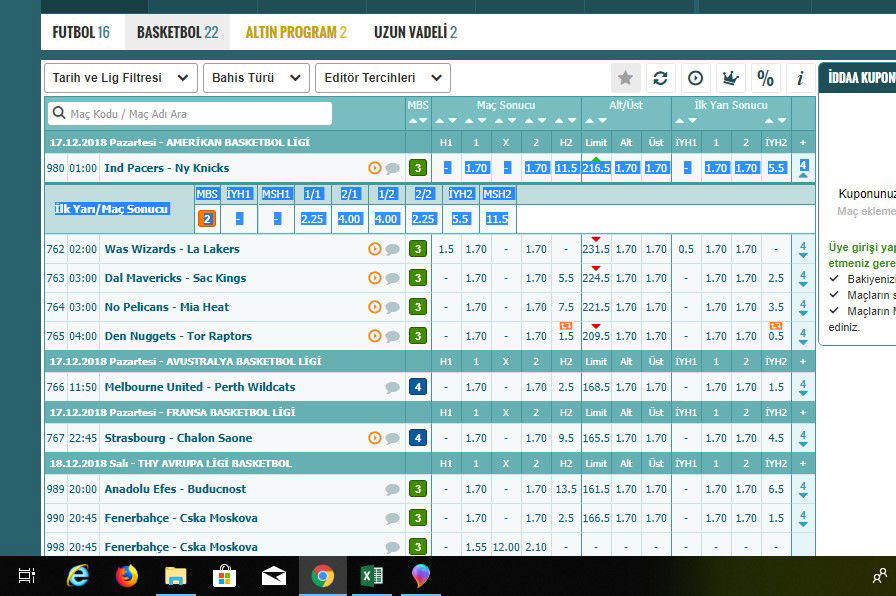Switch to BASKETBOL 22 tab

(x=178, y=32)
